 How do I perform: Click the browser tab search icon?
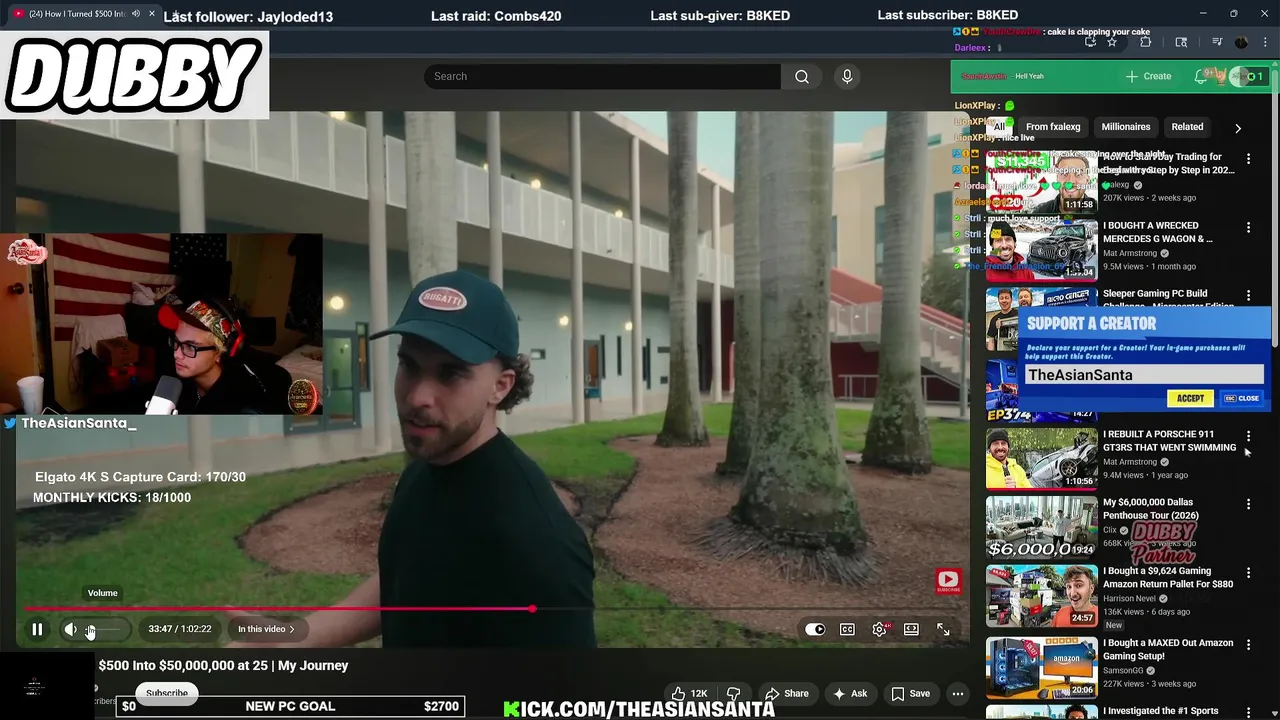click(x=1181, y=42)
